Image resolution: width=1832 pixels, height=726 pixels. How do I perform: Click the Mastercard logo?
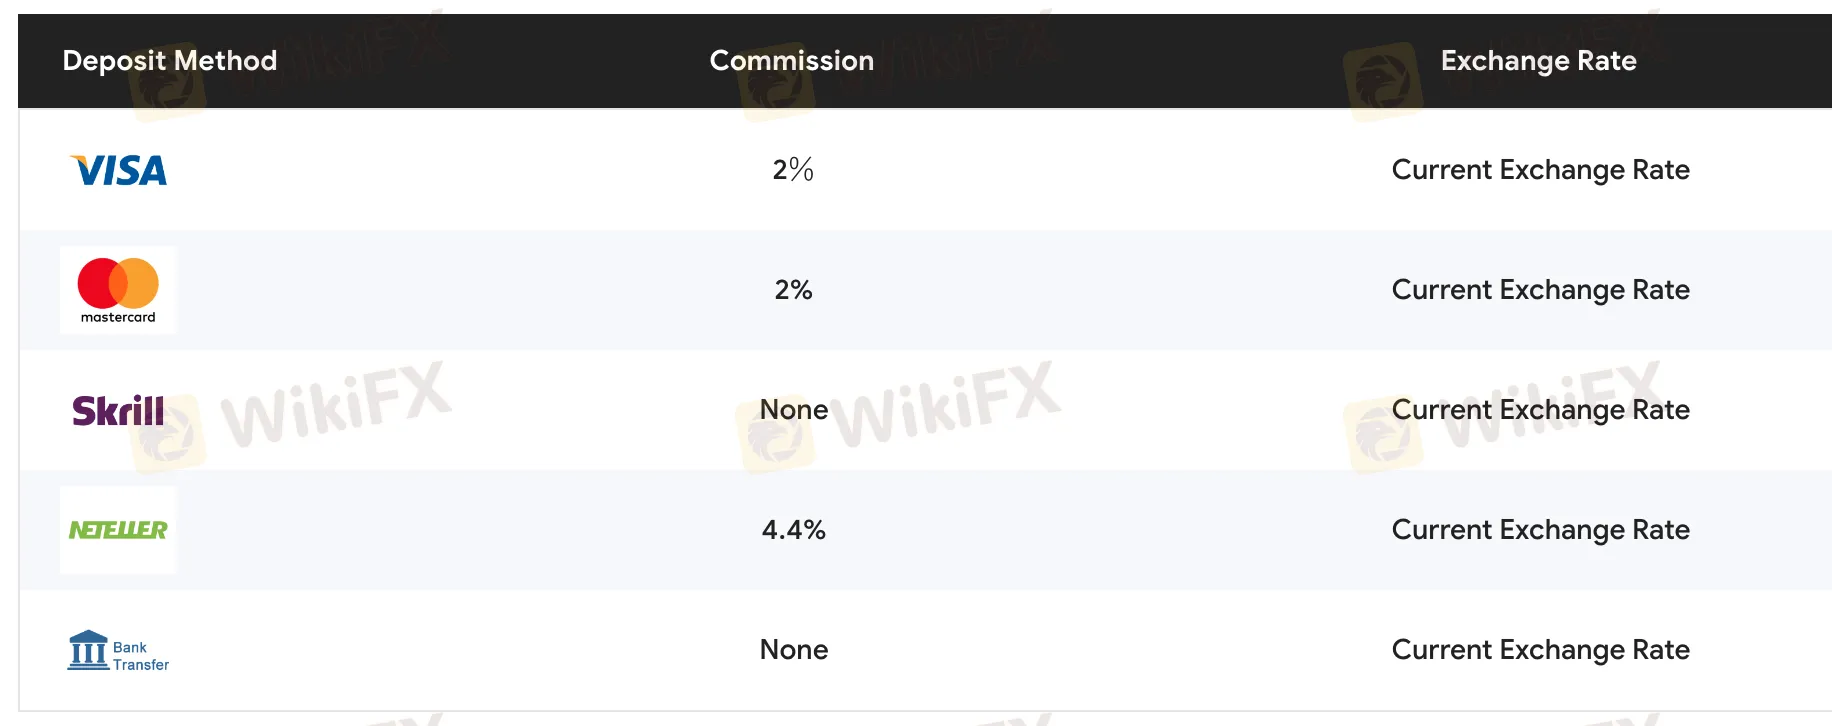[x=118, y=290]
